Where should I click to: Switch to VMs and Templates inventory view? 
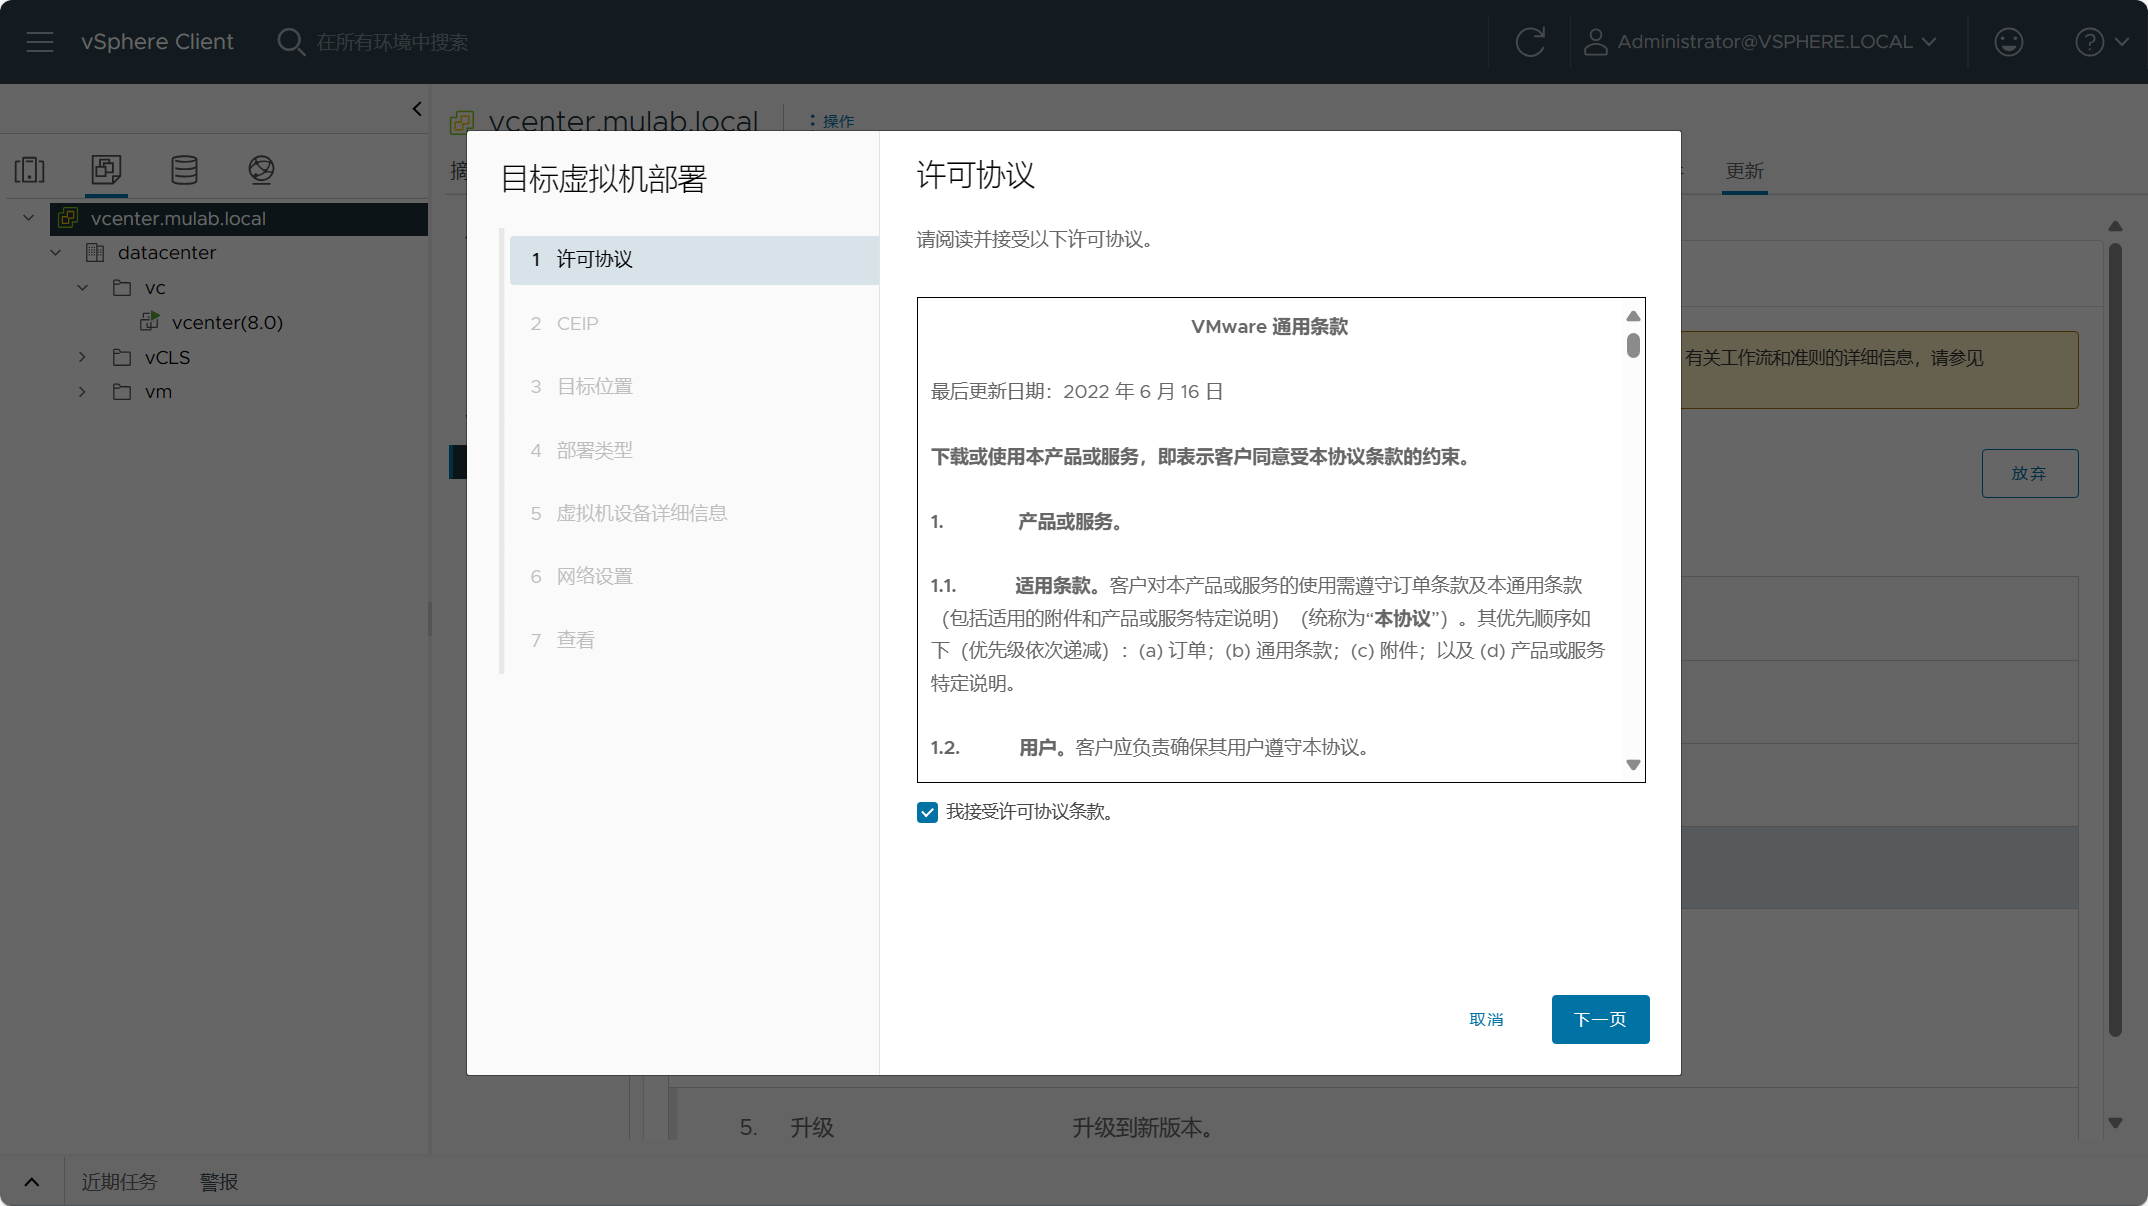[x=106, y=170]
